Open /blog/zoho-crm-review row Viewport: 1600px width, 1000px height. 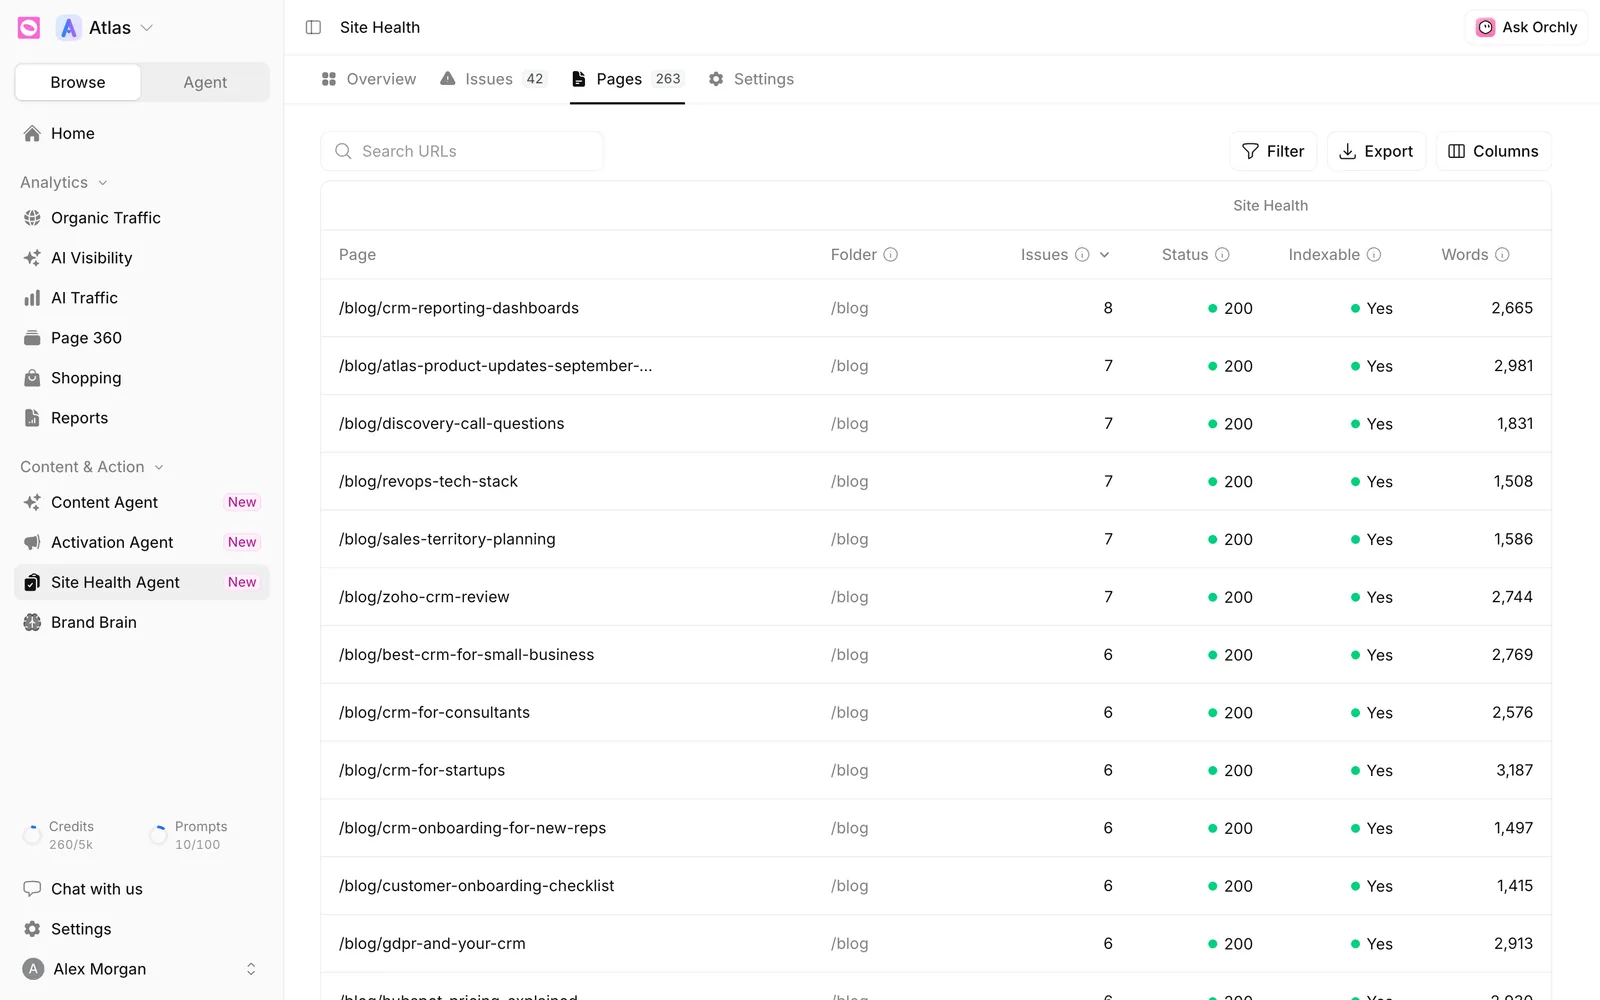pyautogui.click(x=936, y=597)
